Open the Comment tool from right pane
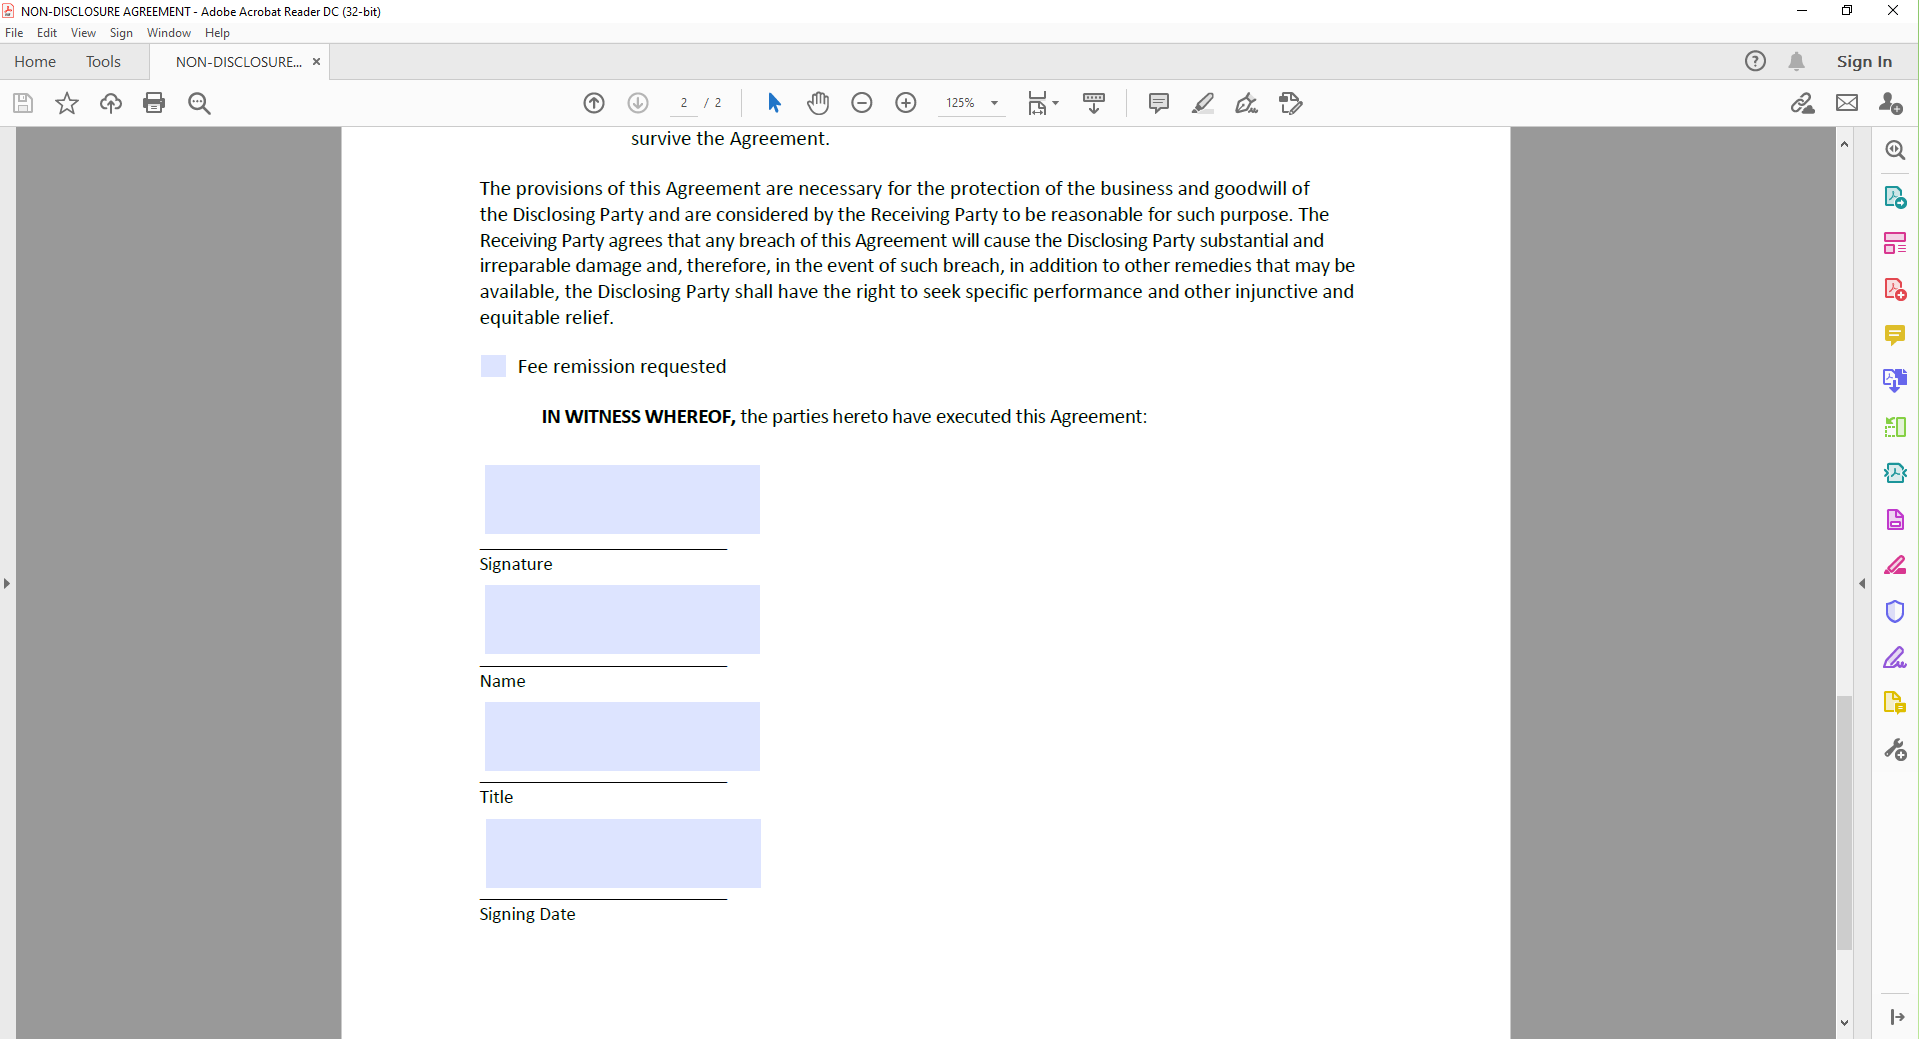The image size is (1919, 1039). click(x=1895, y=335)
